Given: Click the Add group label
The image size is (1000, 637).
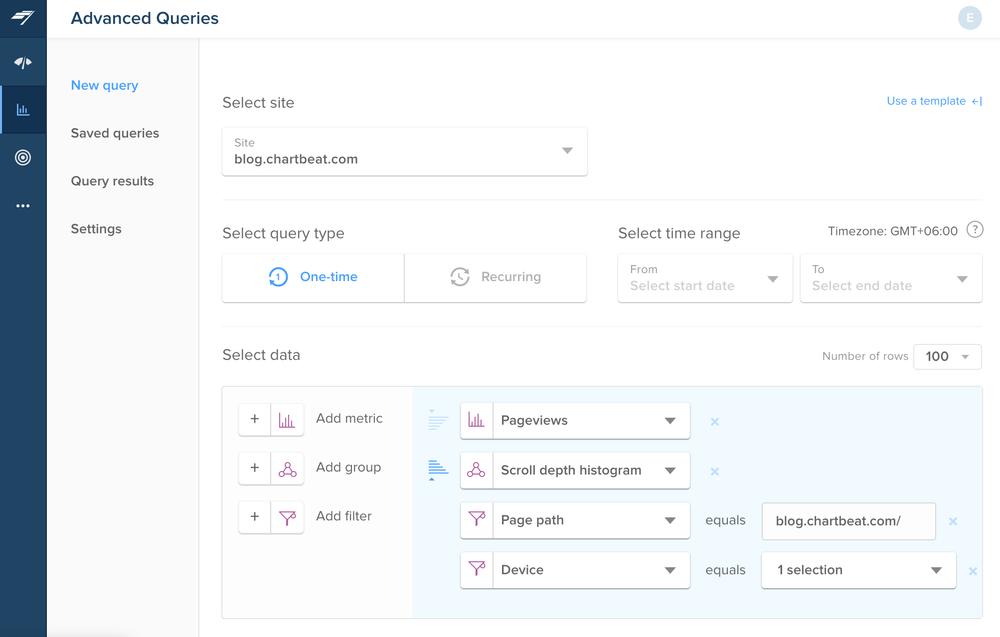Looking at the screenshot, I should coord(349,467).
